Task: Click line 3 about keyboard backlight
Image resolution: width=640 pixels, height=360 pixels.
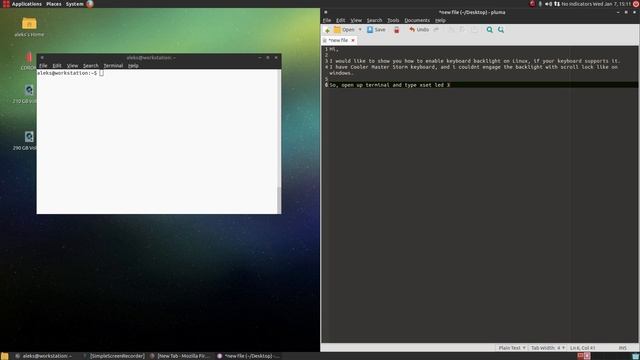Action: [475, 61]
